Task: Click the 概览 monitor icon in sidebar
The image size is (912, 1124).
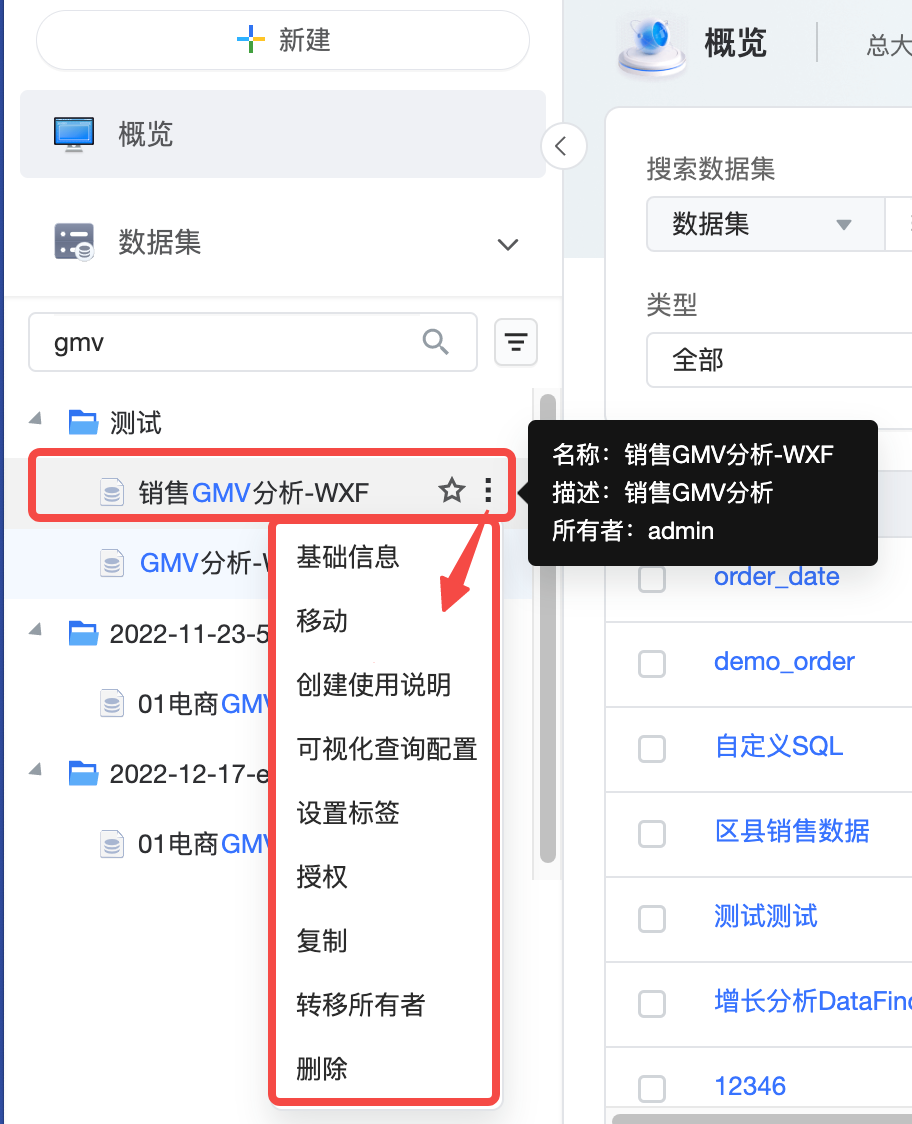Action: coord(74,134)
